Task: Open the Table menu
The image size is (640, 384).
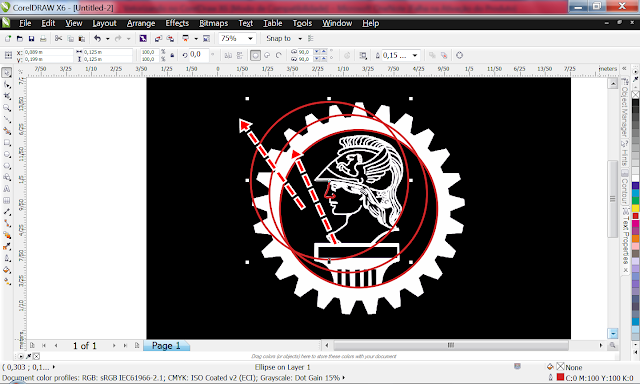Action: click(x=273, y=23)
